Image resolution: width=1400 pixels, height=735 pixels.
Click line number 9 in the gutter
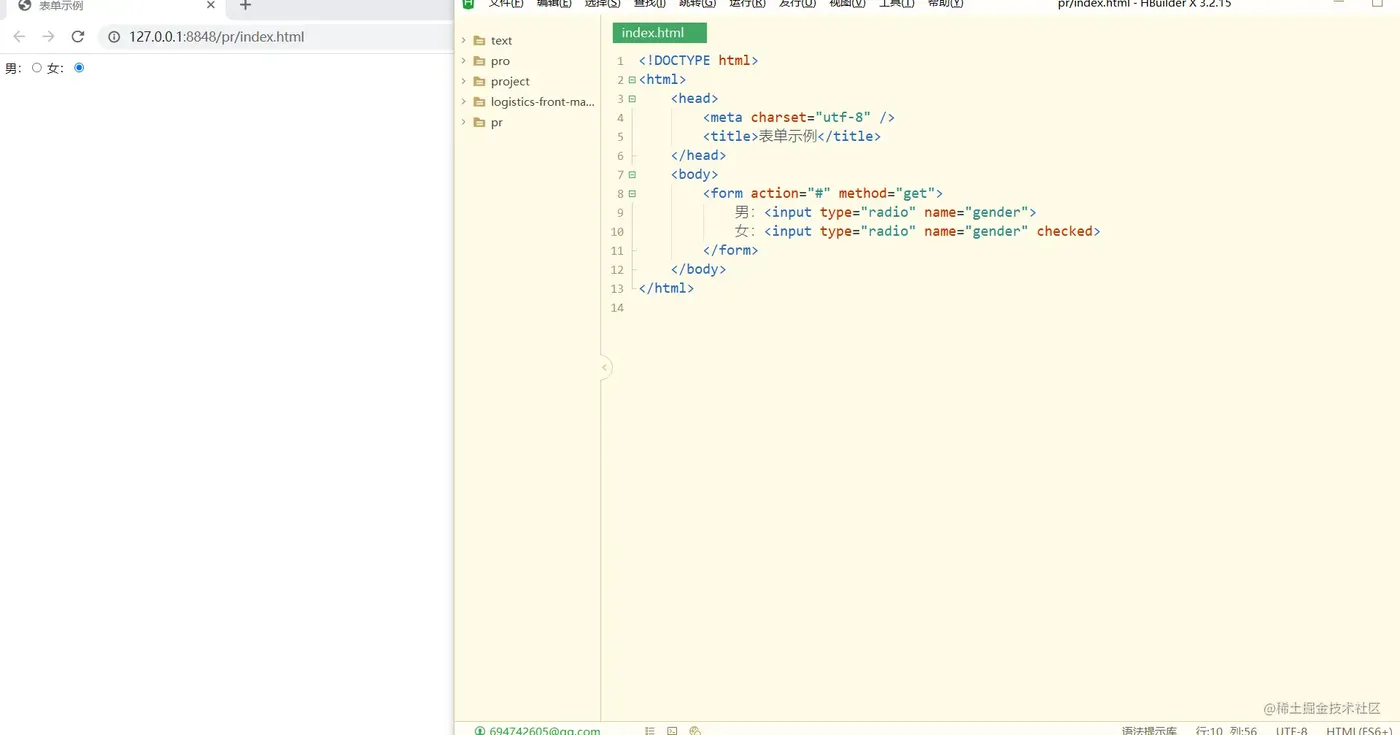[x=620, y=213]
